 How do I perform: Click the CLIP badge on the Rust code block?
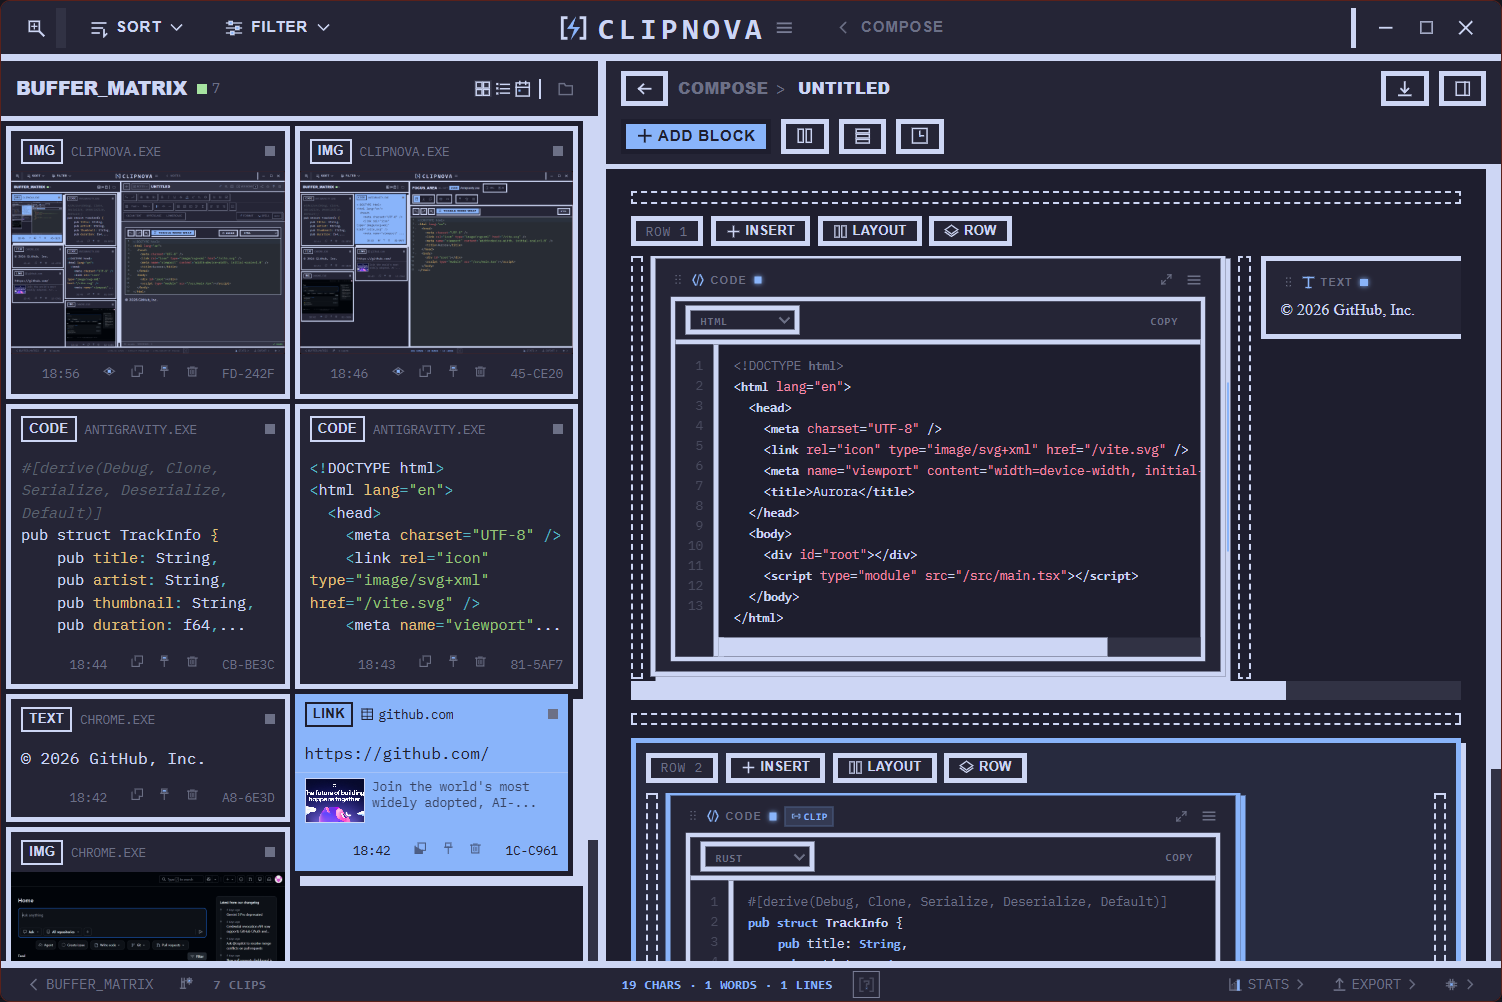tap(809, 816)
